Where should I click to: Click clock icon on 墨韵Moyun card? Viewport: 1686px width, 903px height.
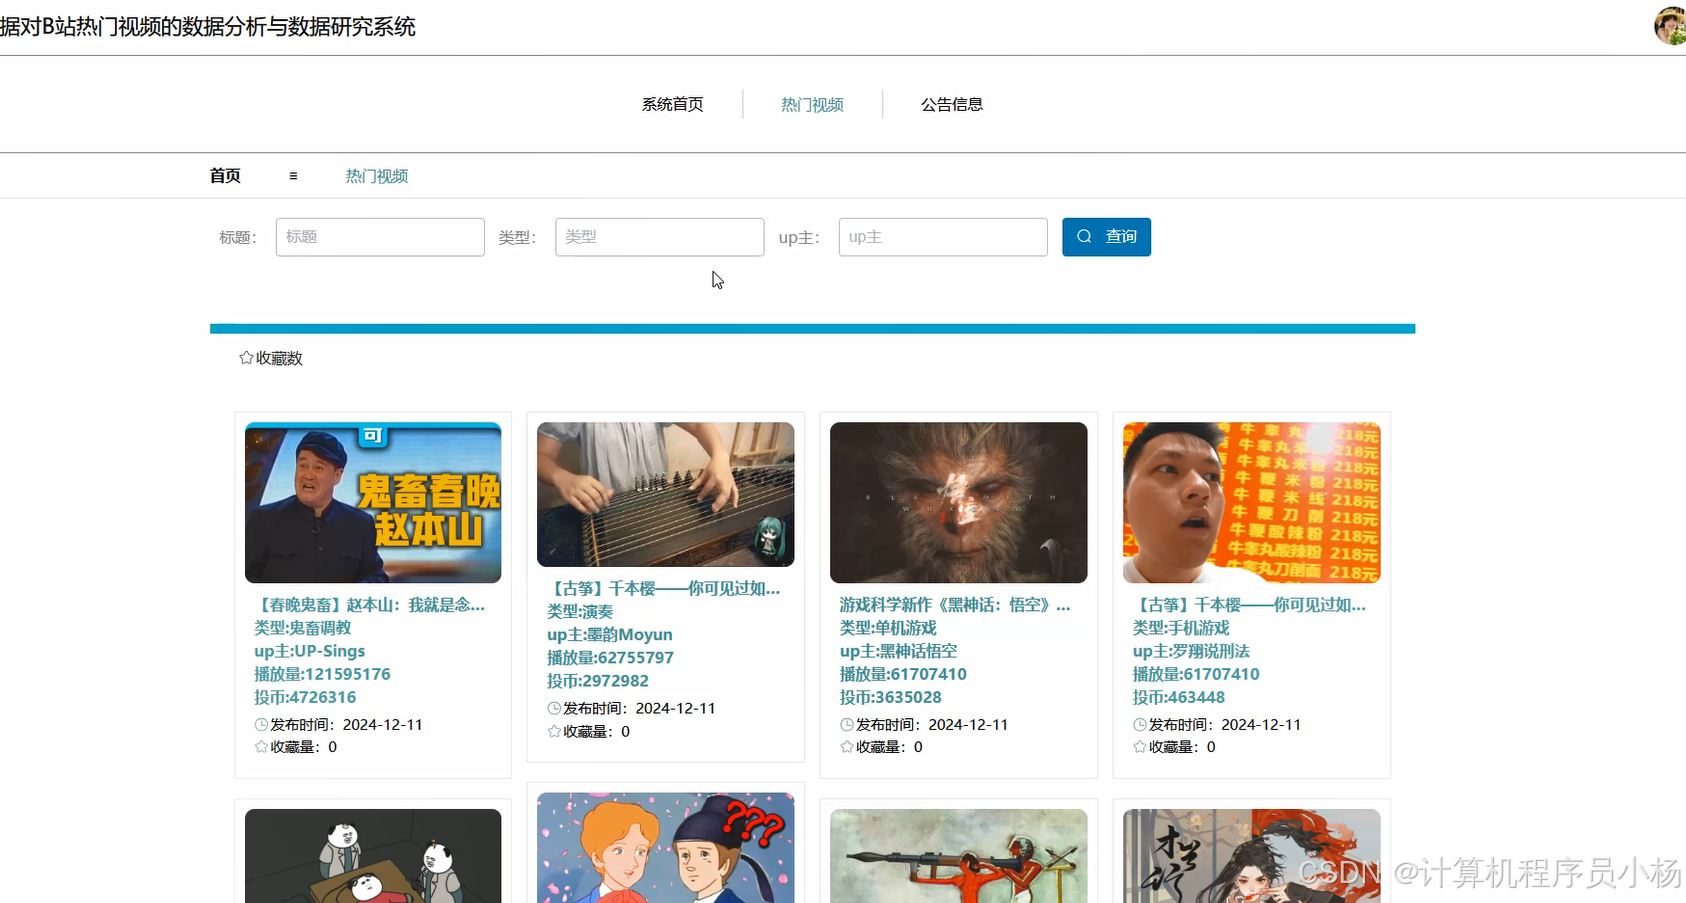[554, 708]
